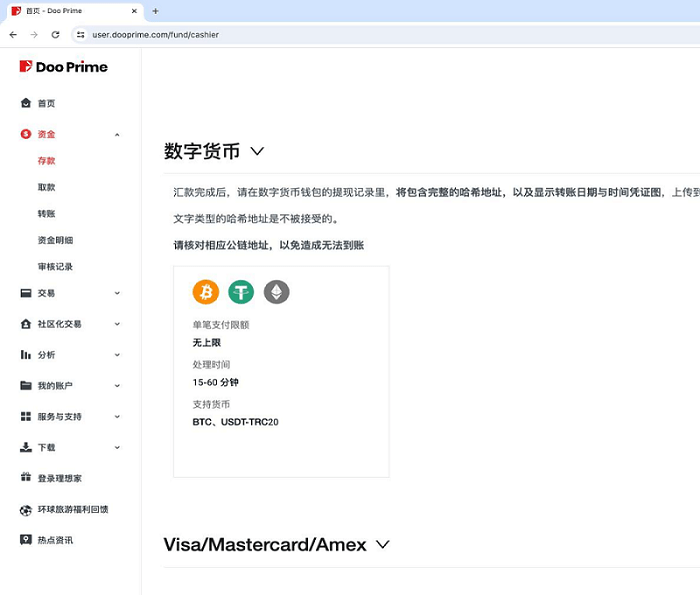The width and height of the screenshot is (700, 595).
Task: Click the globe icon beside 环球旅游福利回馈
Action: pos(26,510)
